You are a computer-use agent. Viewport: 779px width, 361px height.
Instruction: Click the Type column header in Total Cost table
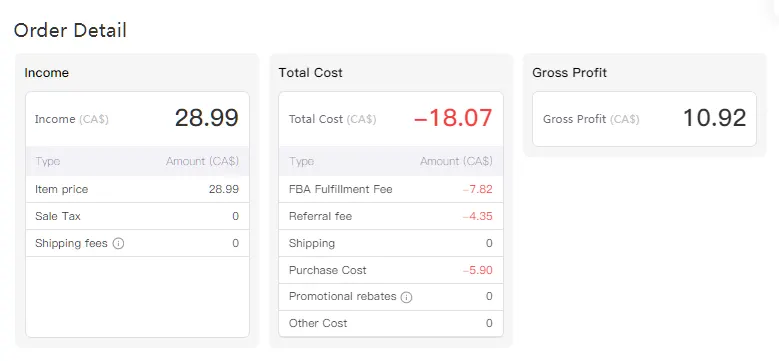point(301,161)
